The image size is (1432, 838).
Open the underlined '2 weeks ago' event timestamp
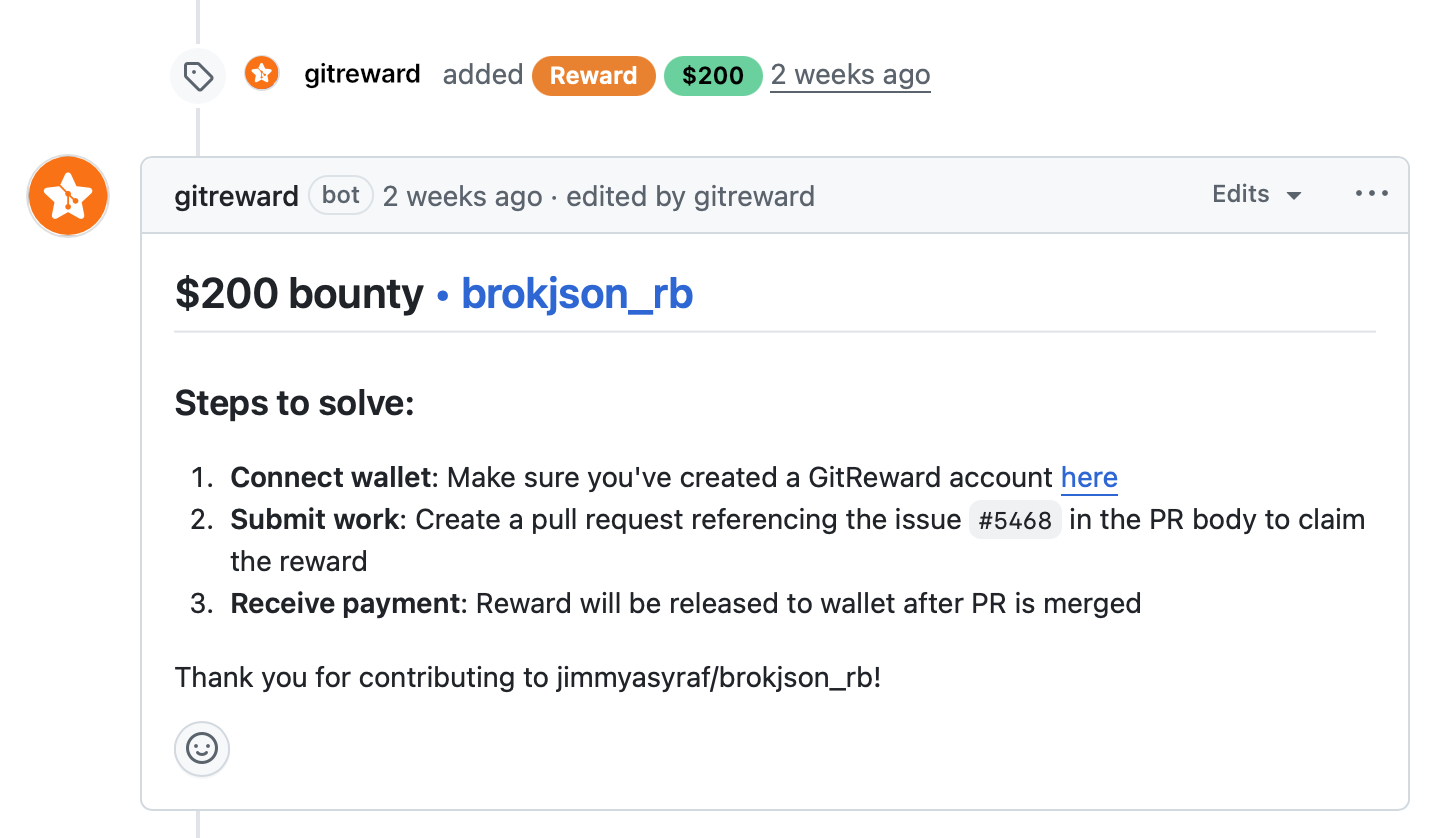coord(850,75)
